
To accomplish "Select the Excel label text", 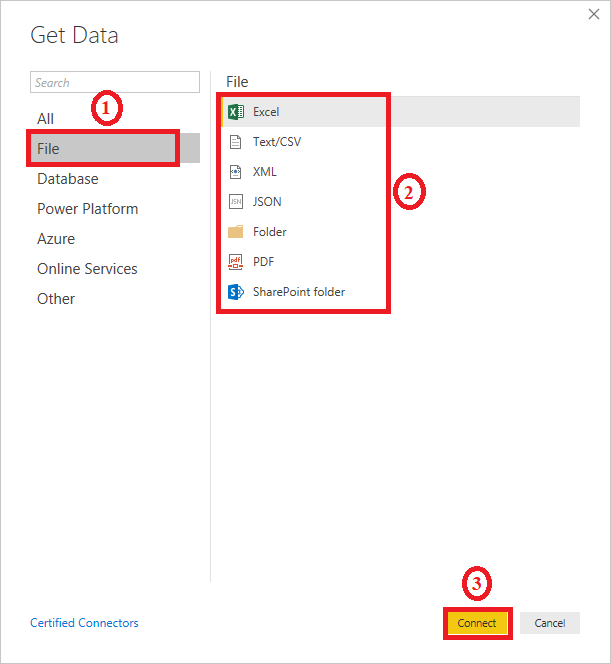I will [x=266, y=112].
